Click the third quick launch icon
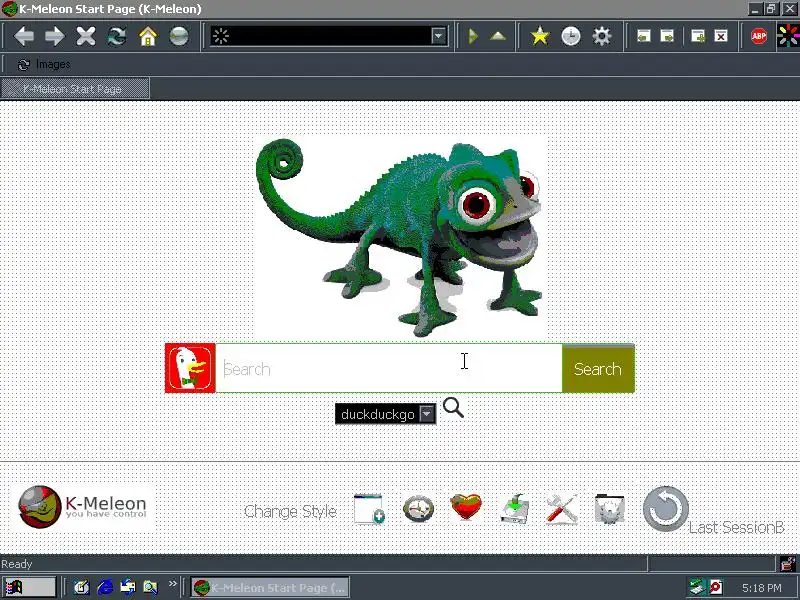The image size is (800, 600). tap(128, 587)
